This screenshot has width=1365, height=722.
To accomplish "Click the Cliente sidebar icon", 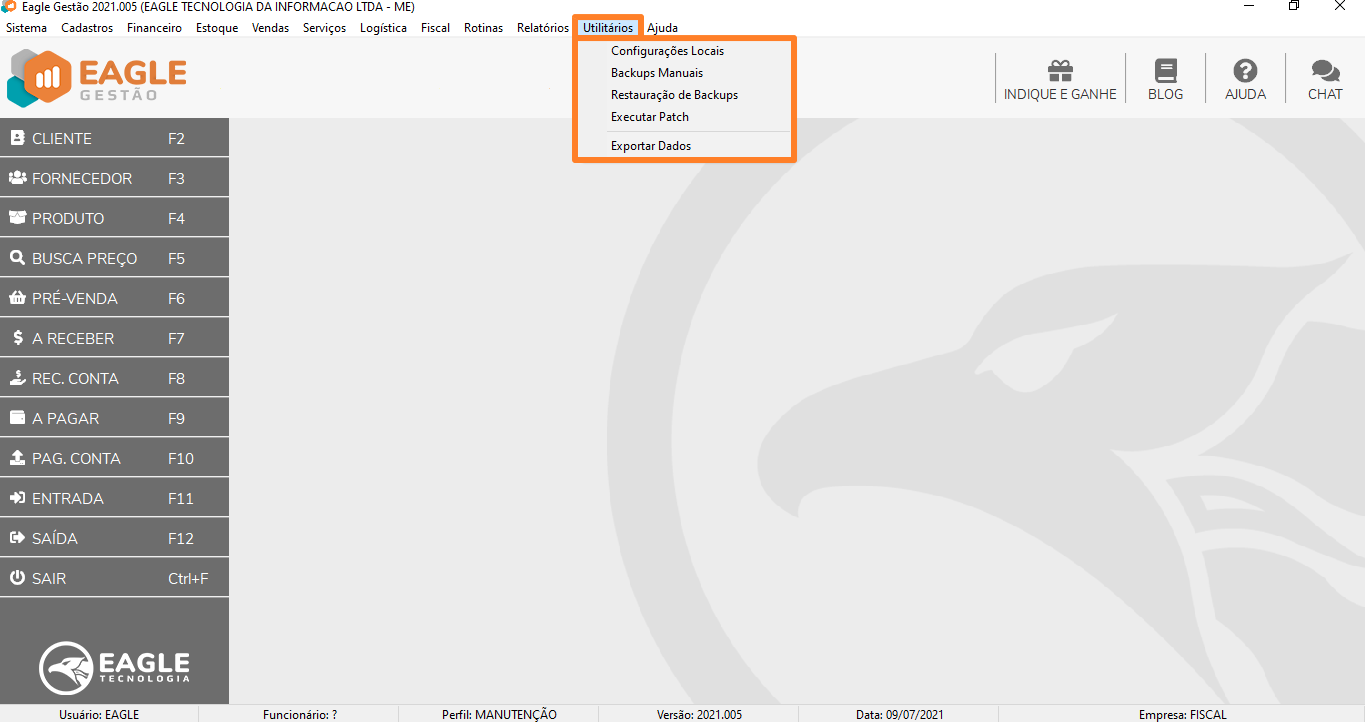I will tap(17, 138).
